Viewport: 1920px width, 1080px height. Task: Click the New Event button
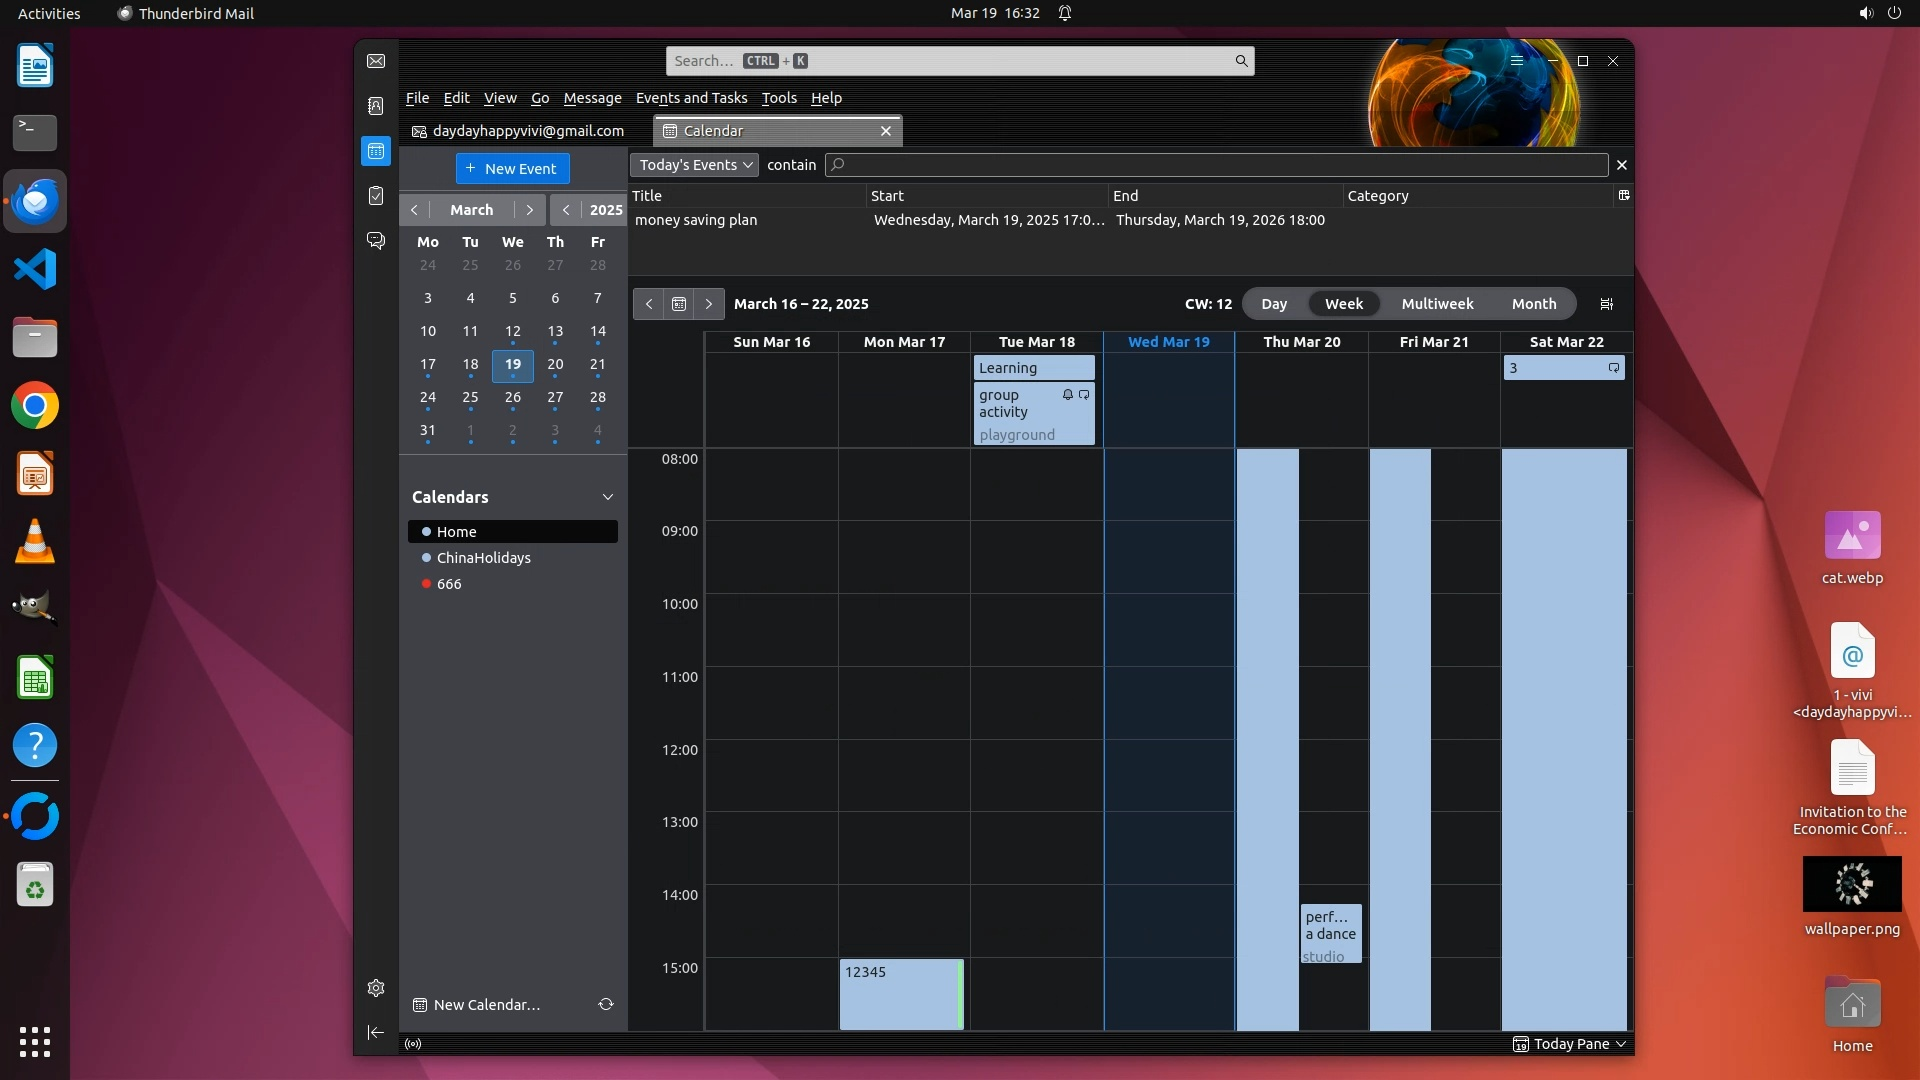(x=512, y=168)
